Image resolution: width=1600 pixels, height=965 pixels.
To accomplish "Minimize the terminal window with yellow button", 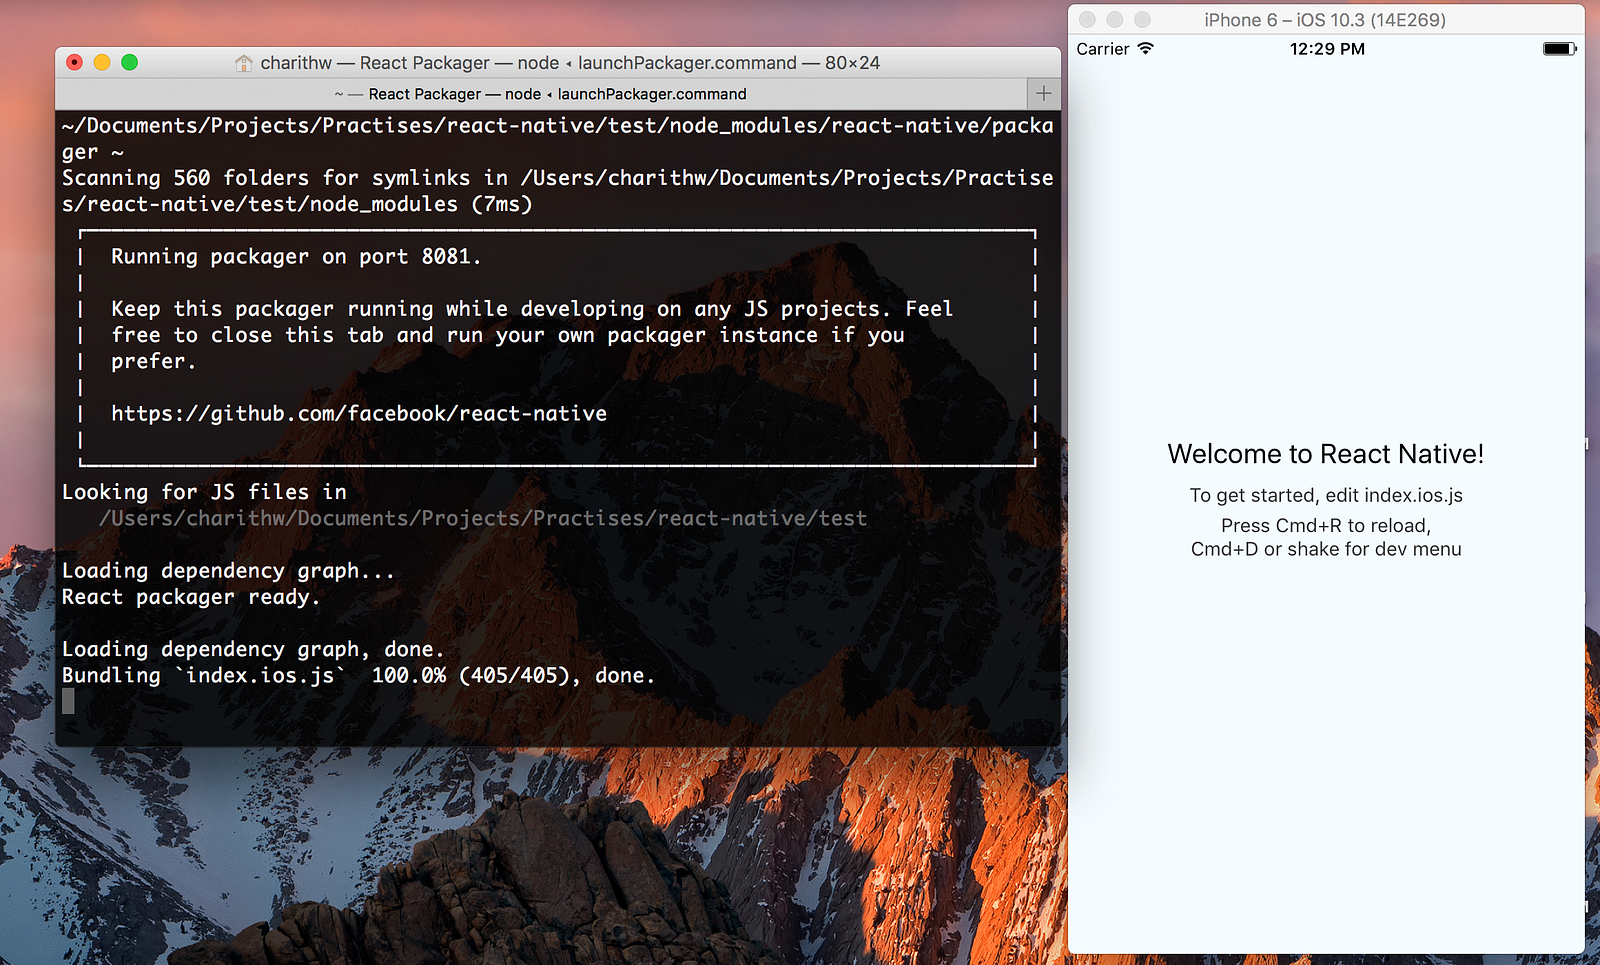I will [x=102, y=62].
